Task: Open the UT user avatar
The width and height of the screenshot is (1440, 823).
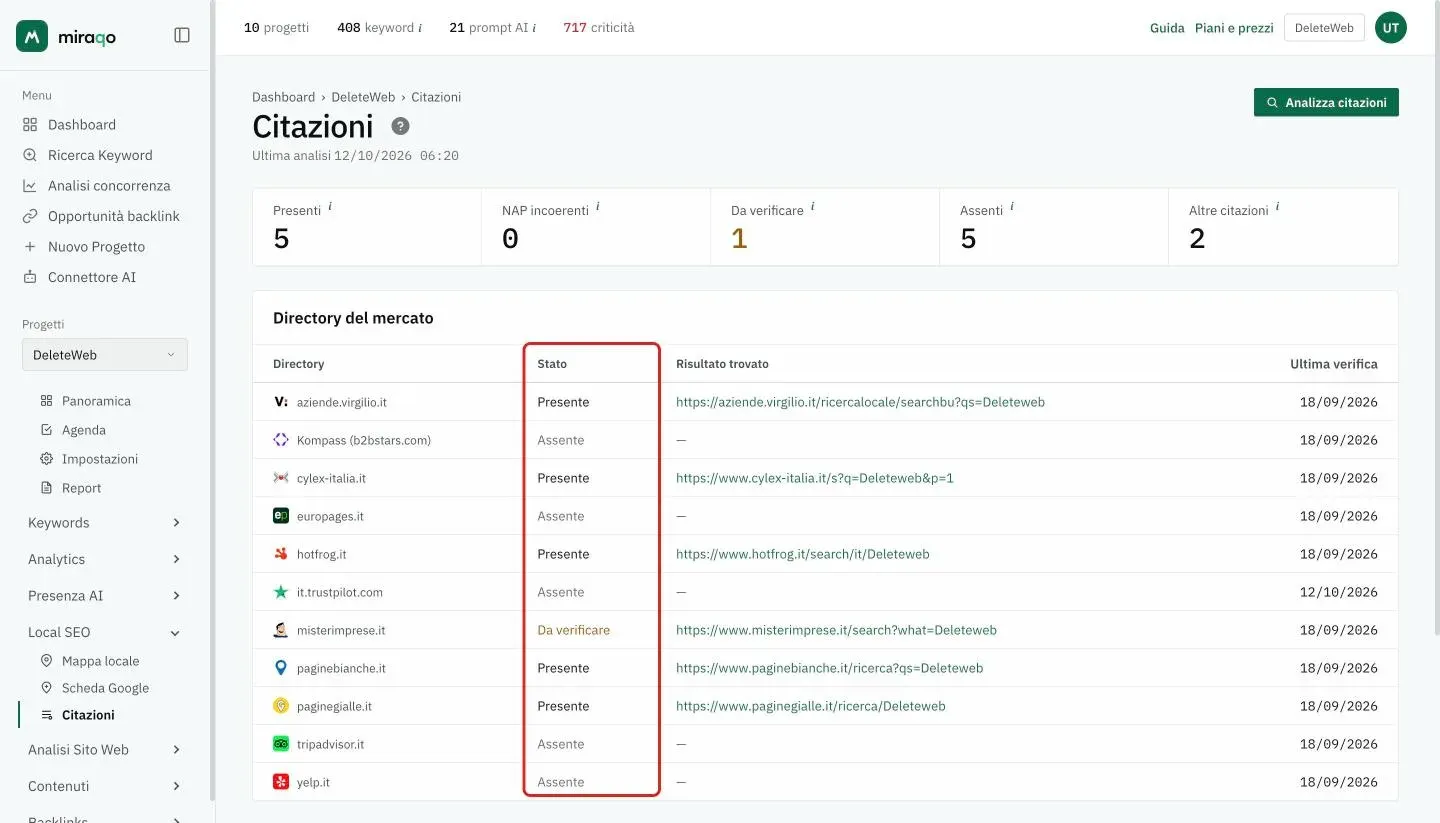Action: coord(1391,28)
